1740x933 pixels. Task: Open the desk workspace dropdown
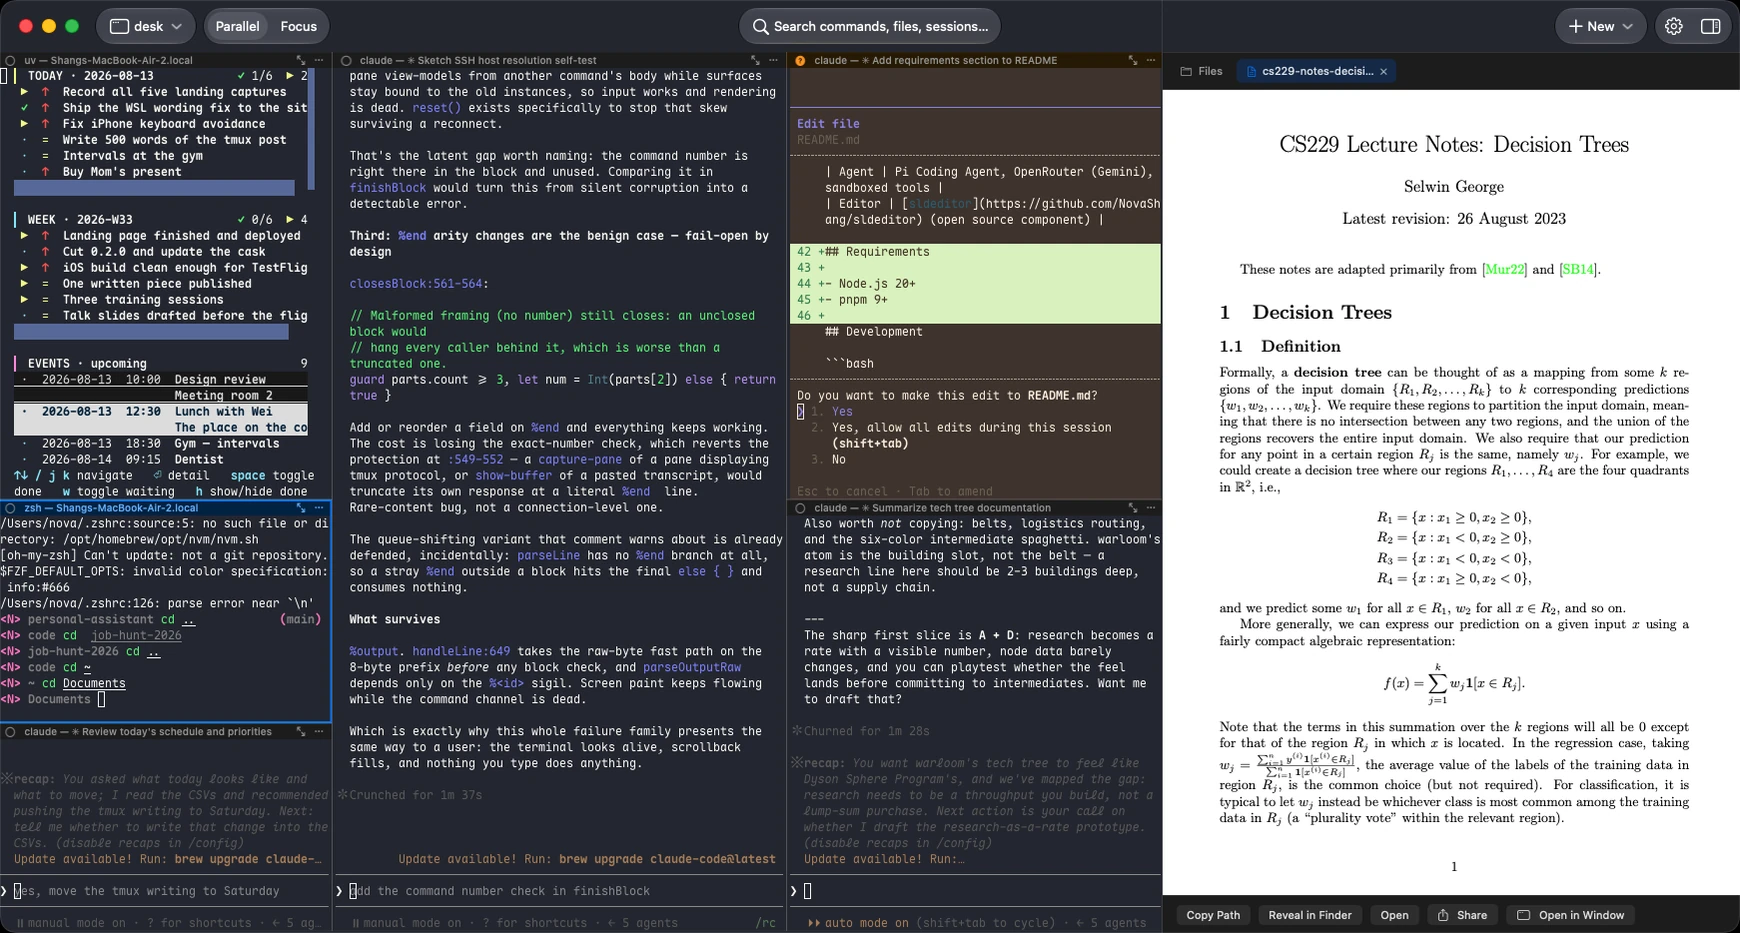point(146,26)
